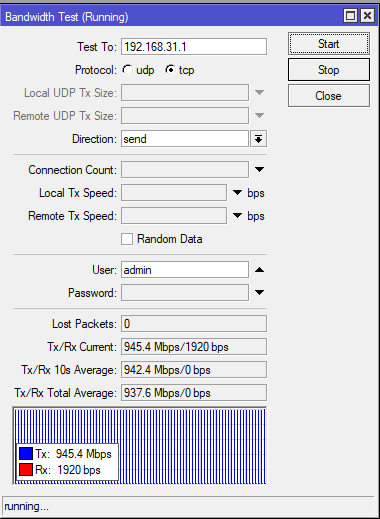Stop the running bandwidth test

point(329,70)
